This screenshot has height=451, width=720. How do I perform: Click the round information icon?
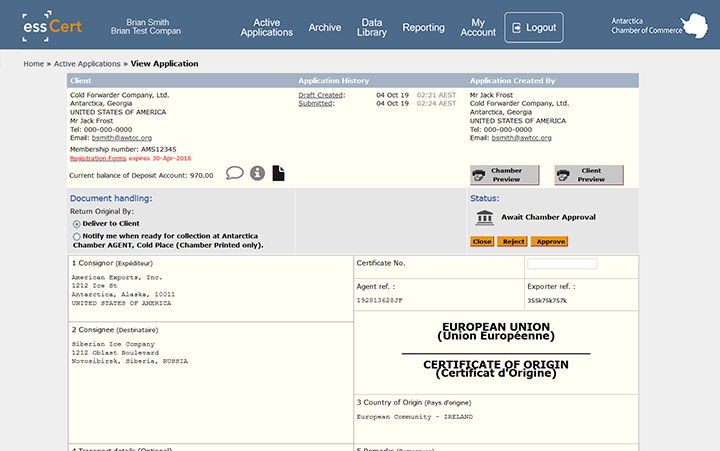coord(257,173)
